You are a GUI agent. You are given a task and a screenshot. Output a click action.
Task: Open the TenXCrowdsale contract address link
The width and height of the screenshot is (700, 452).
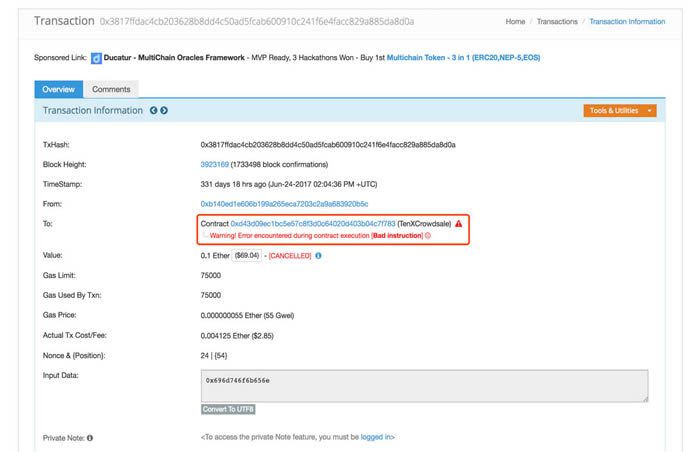click(313, 224)
